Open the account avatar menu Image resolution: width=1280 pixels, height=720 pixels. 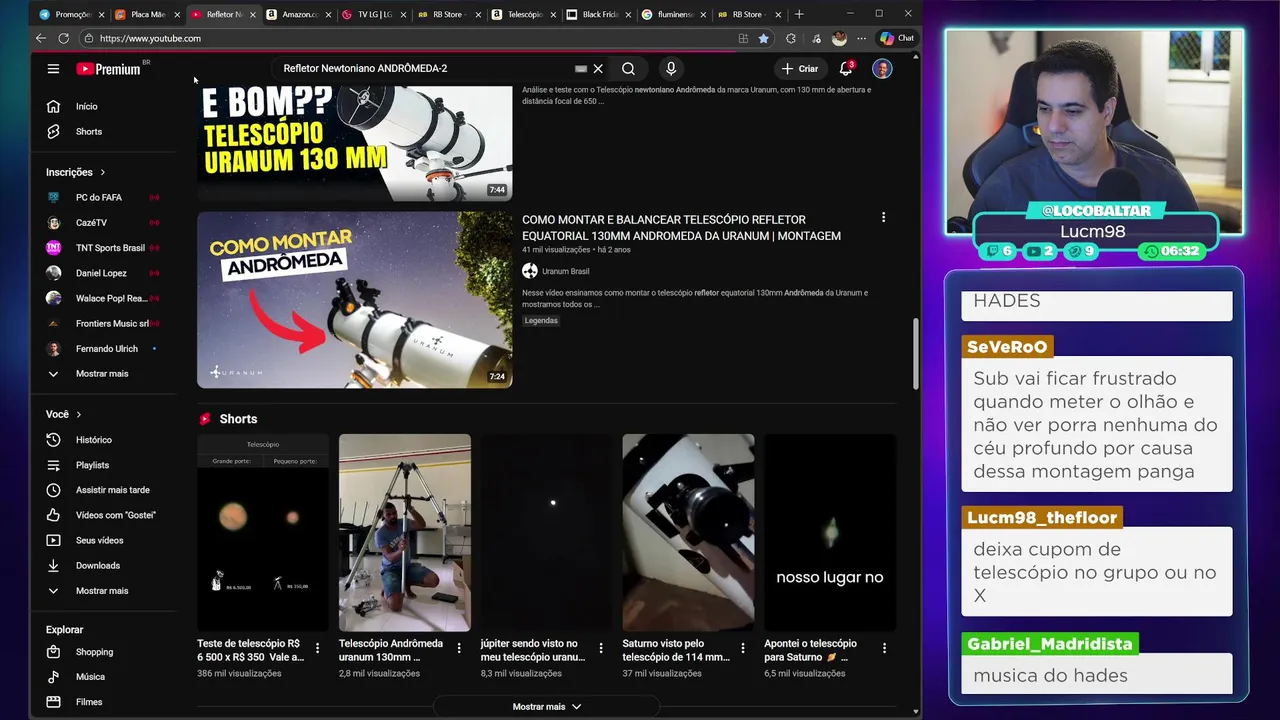[x=882, y=69]
